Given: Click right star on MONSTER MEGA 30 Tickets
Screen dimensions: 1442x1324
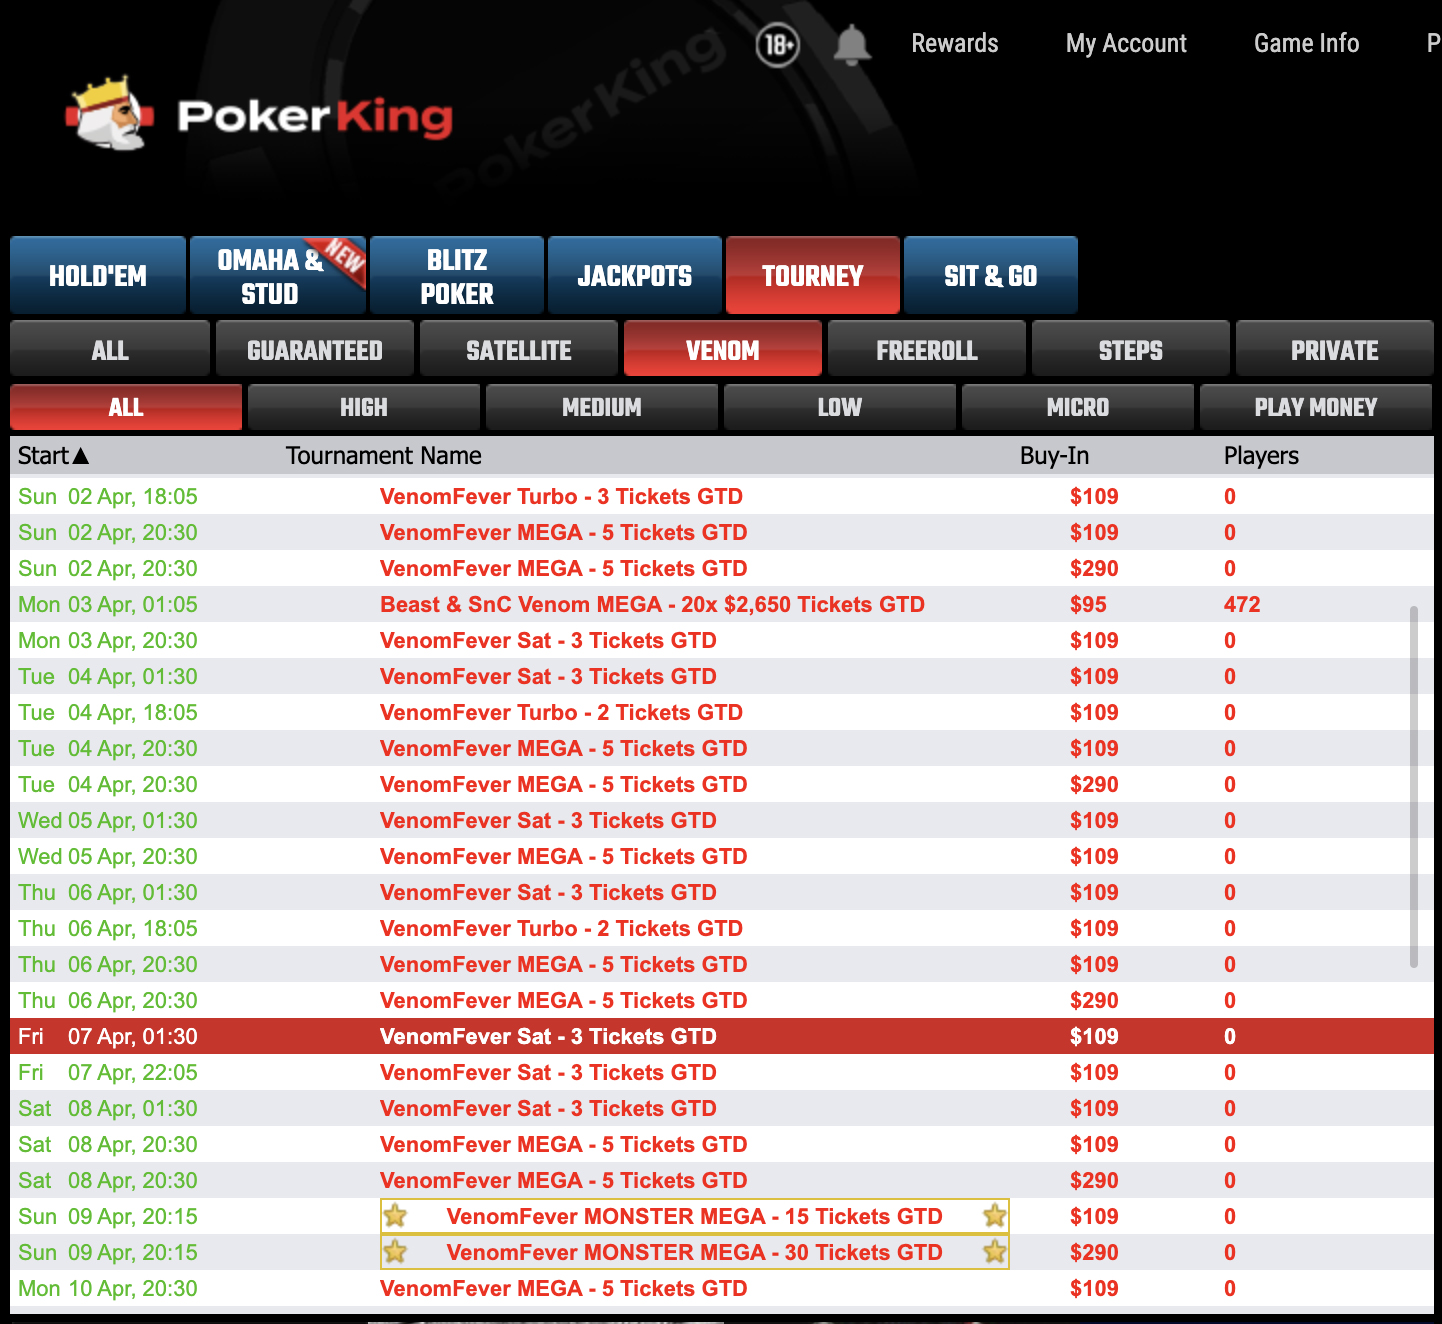Looking at the screenshot, I should (994, 1252).
